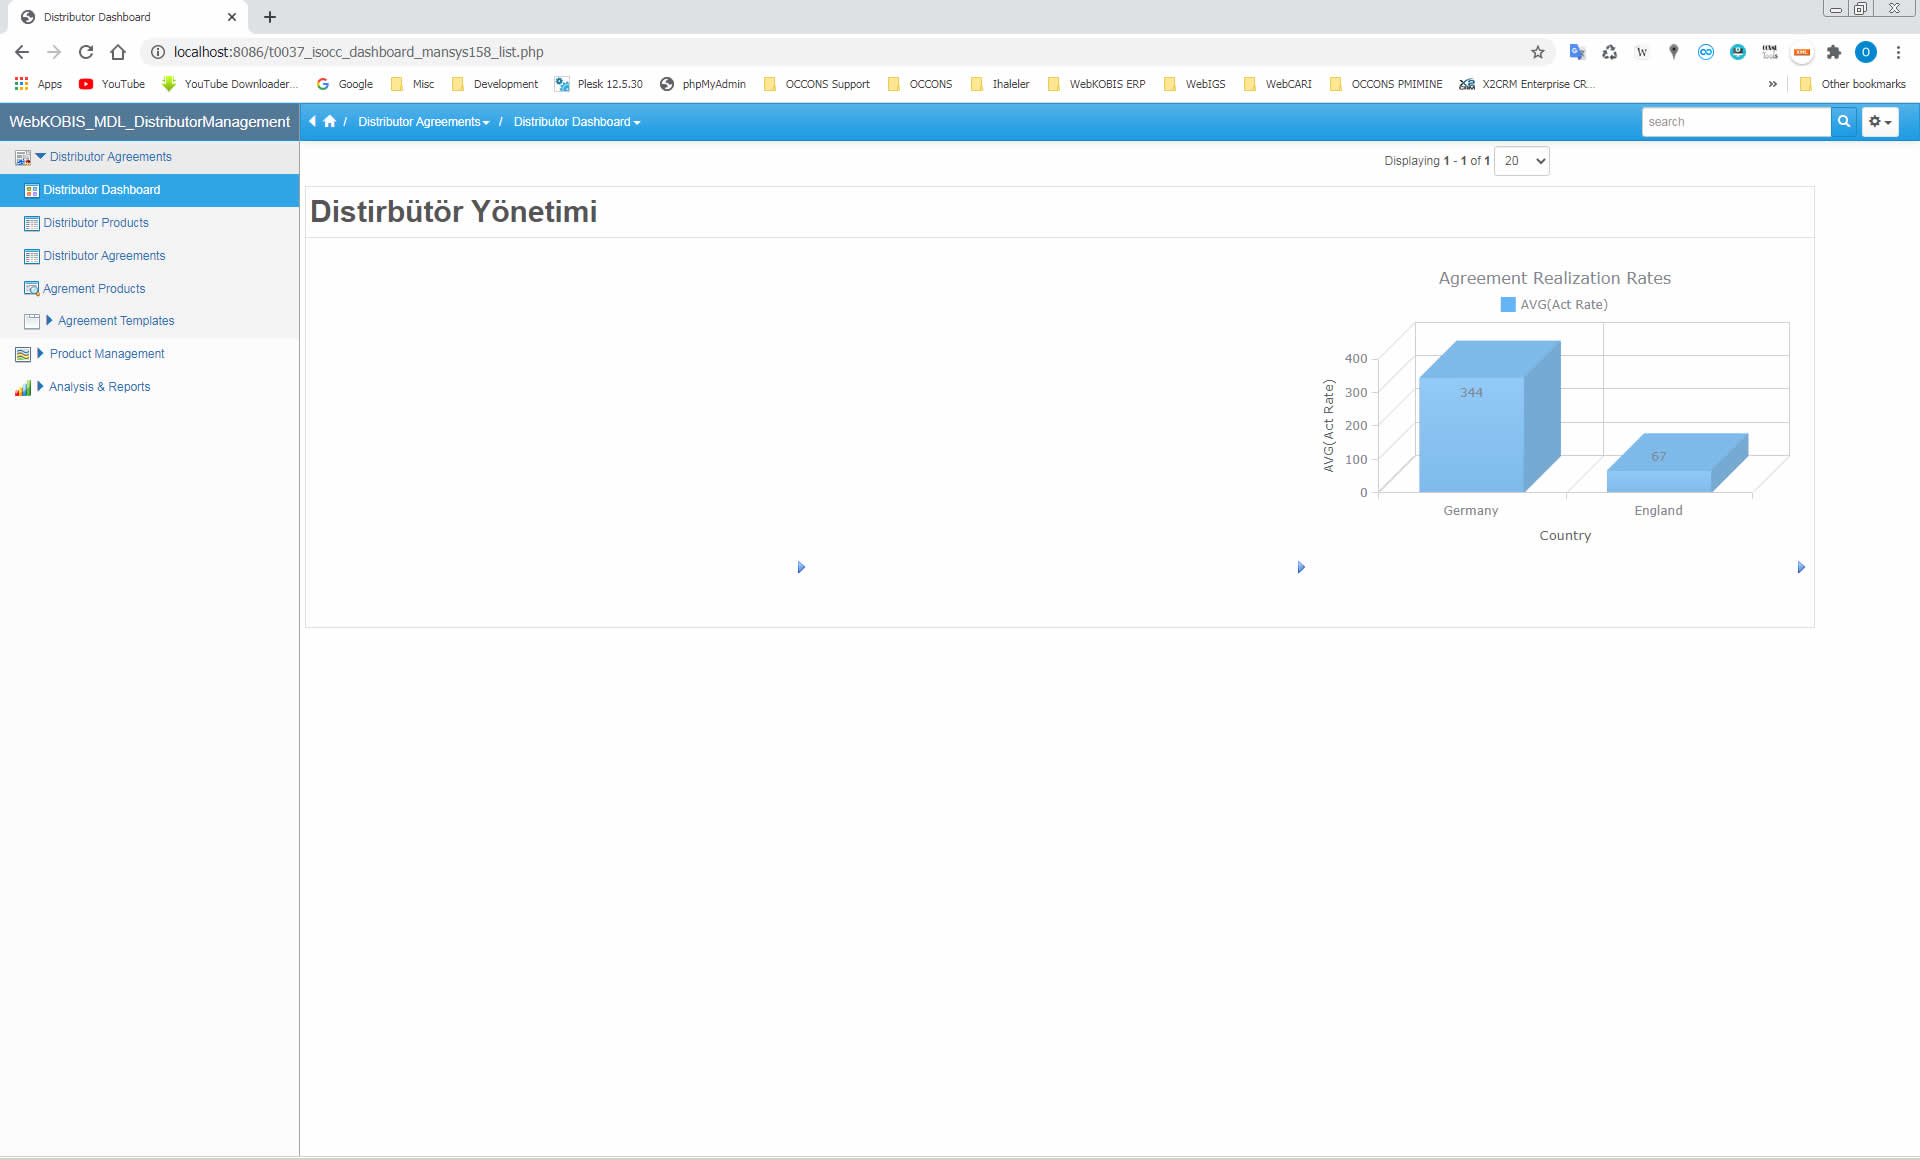Go back with browser back arrow
The height and width of the screenshot is (1160, 1920).
pyautogui.click(x=22, y=52)
